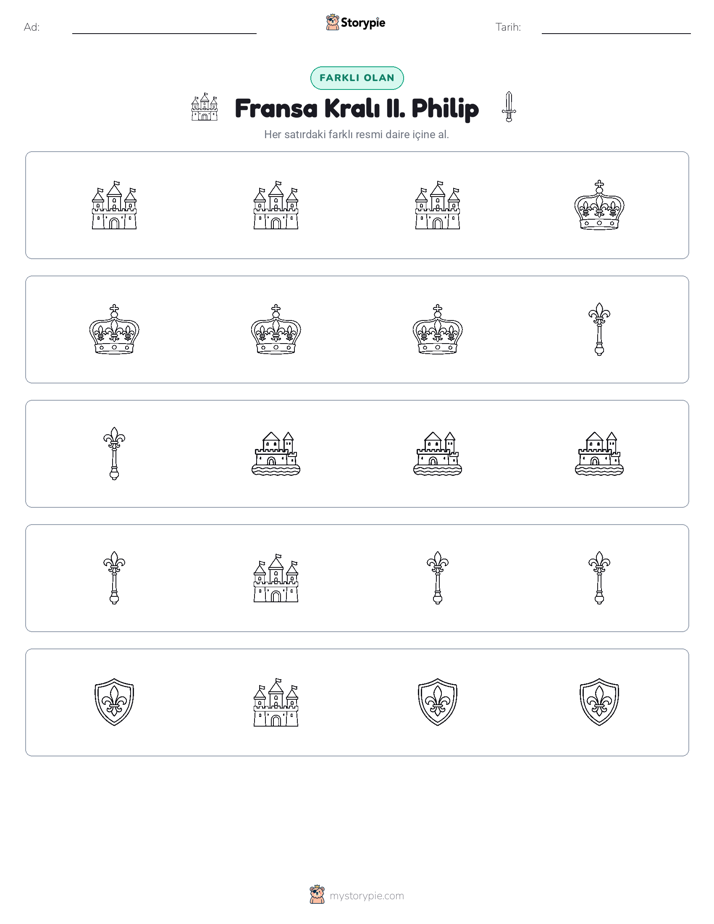Select the castle in the fourth row
The width and height of the screenshot is (714, 924).
click(x=276, y=578)
